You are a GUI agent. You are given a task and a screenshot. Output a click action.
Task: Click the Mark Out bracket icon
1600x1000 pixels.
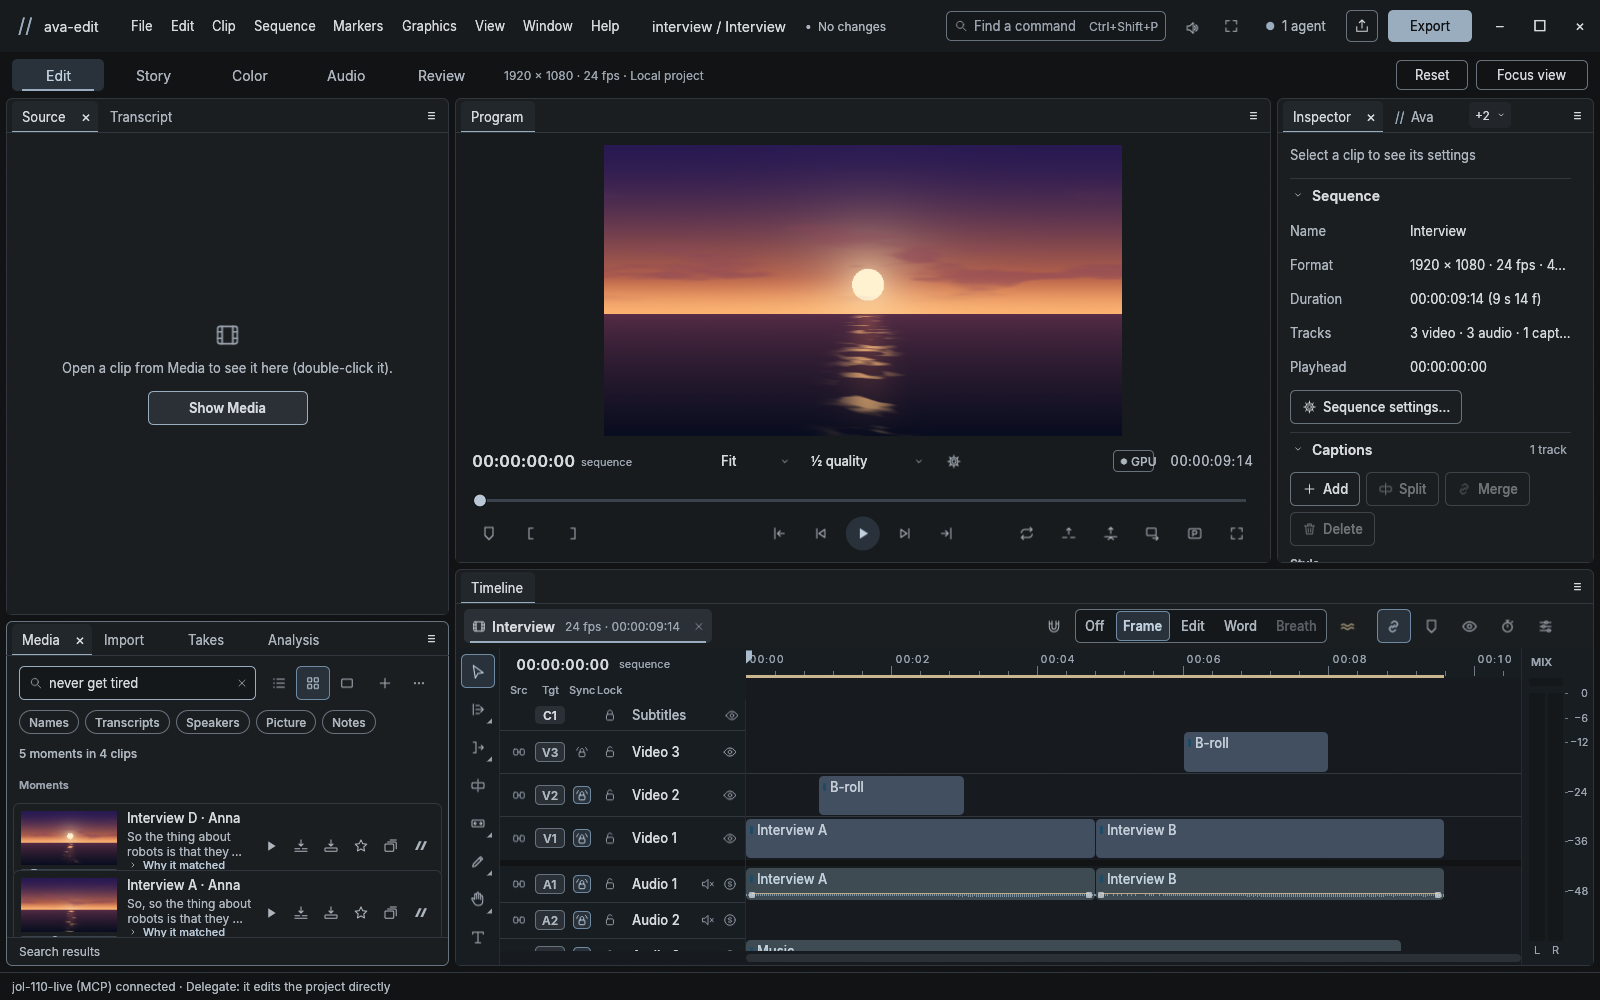click(x=573, y=534)
